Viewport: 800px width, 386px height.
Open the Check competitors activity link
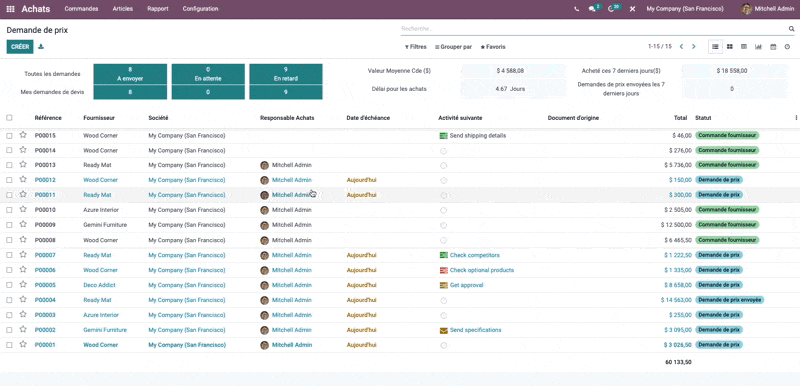tap(474, 255)
